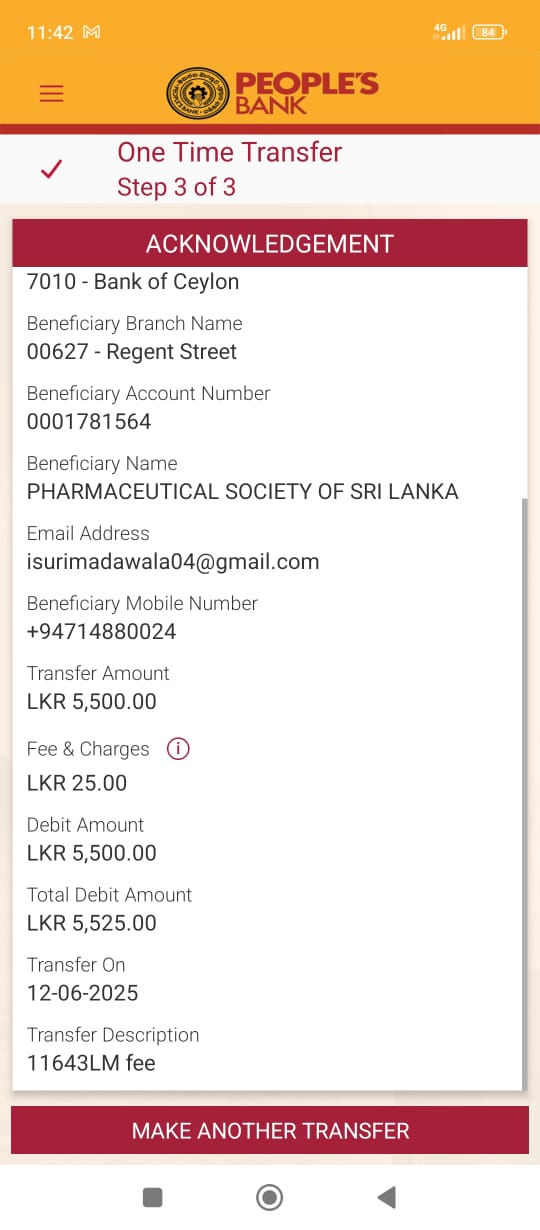Tap the 4G signal strength icon
Screen dimensions: 540x1230
coord(449,31)
